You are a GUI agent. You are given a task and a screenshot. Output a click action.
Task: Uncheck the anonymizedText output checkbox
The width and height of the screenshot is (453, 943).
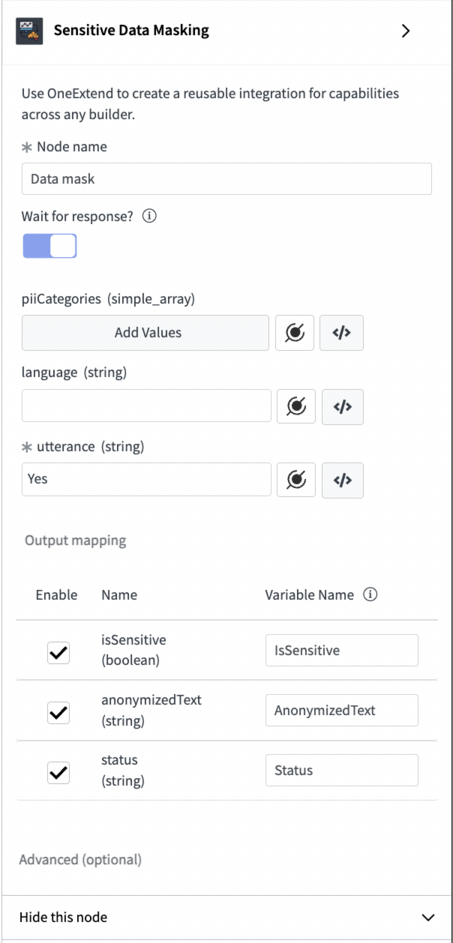pyautogui.click(x=58, y=713)
